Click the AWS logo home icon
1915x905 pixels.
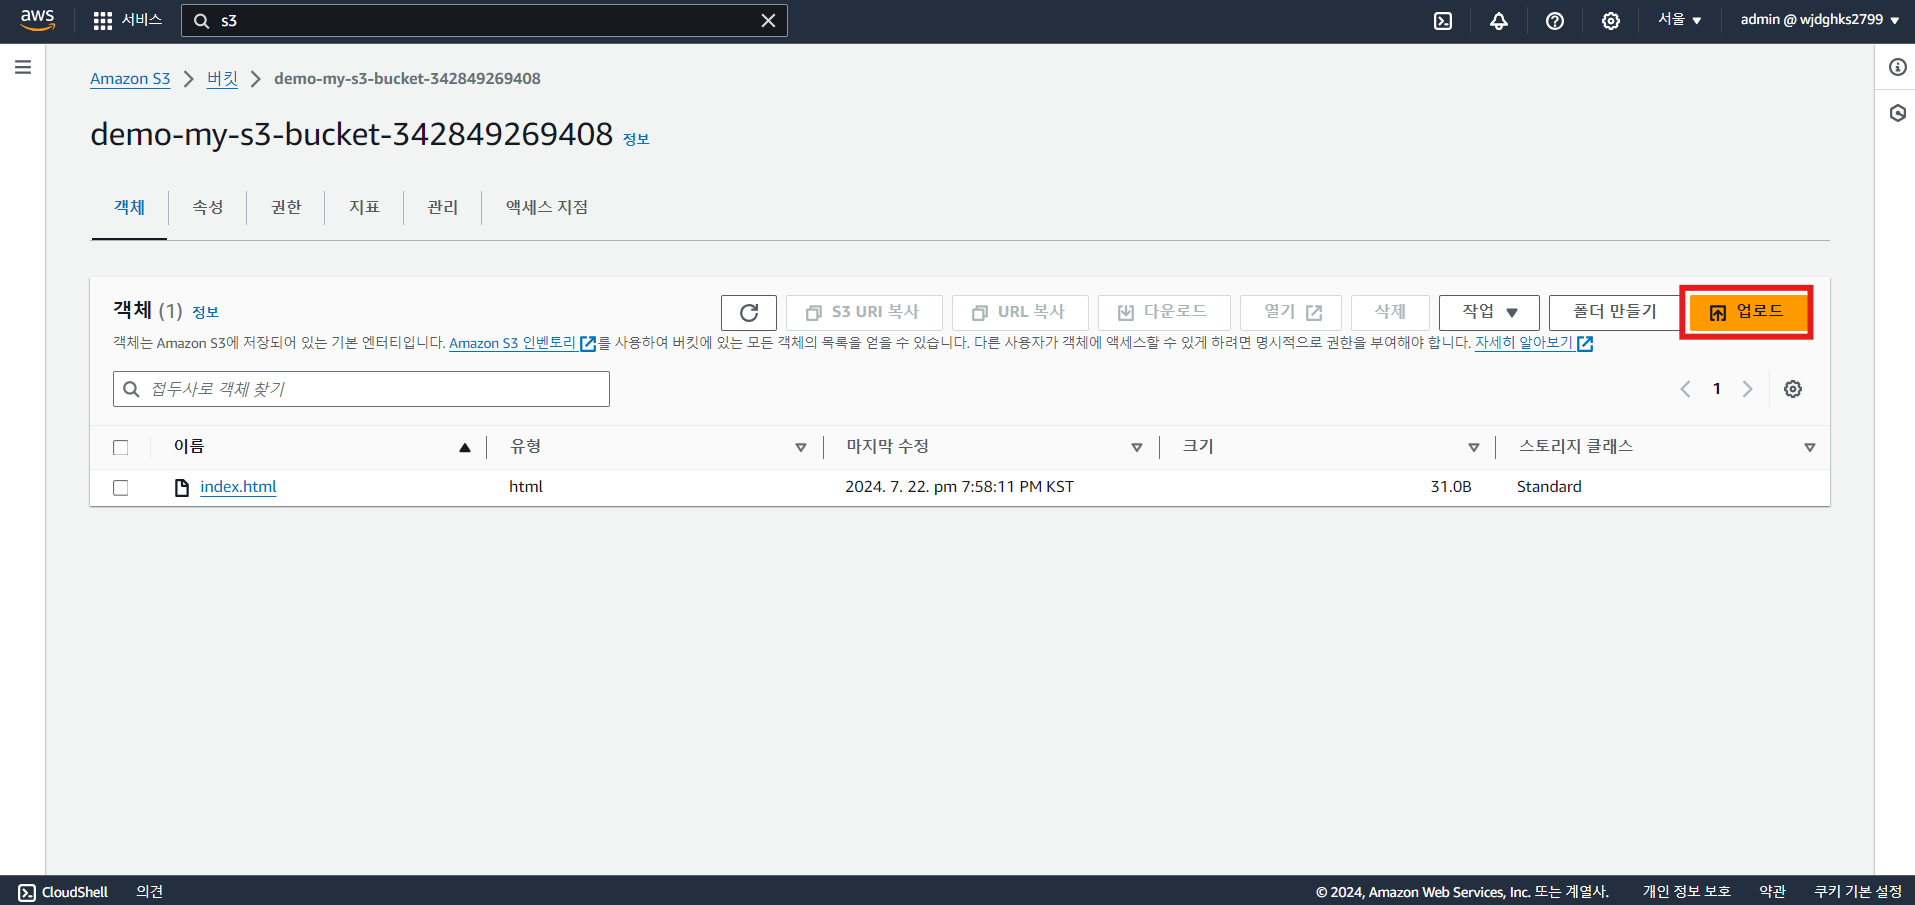click(37, 20)
